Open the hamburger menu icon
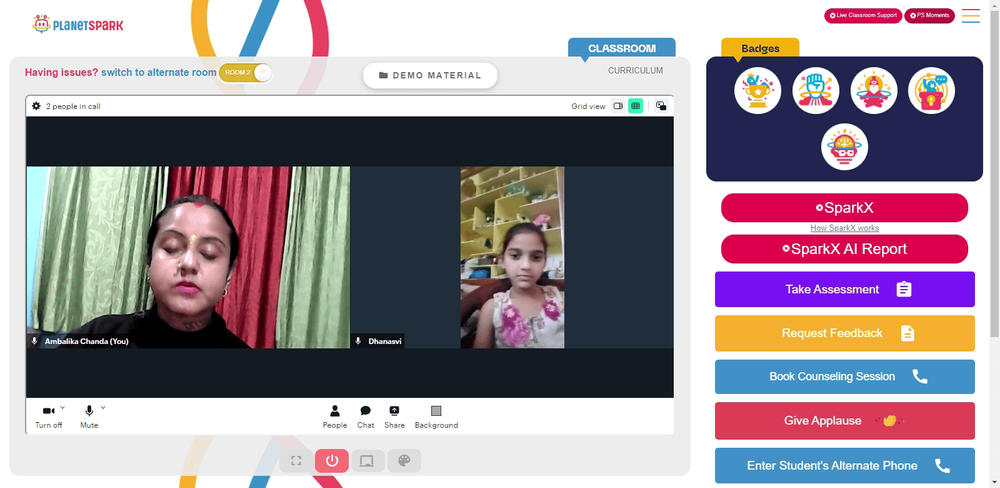Viewport: 1000px width, 488px height. point(971,16)
